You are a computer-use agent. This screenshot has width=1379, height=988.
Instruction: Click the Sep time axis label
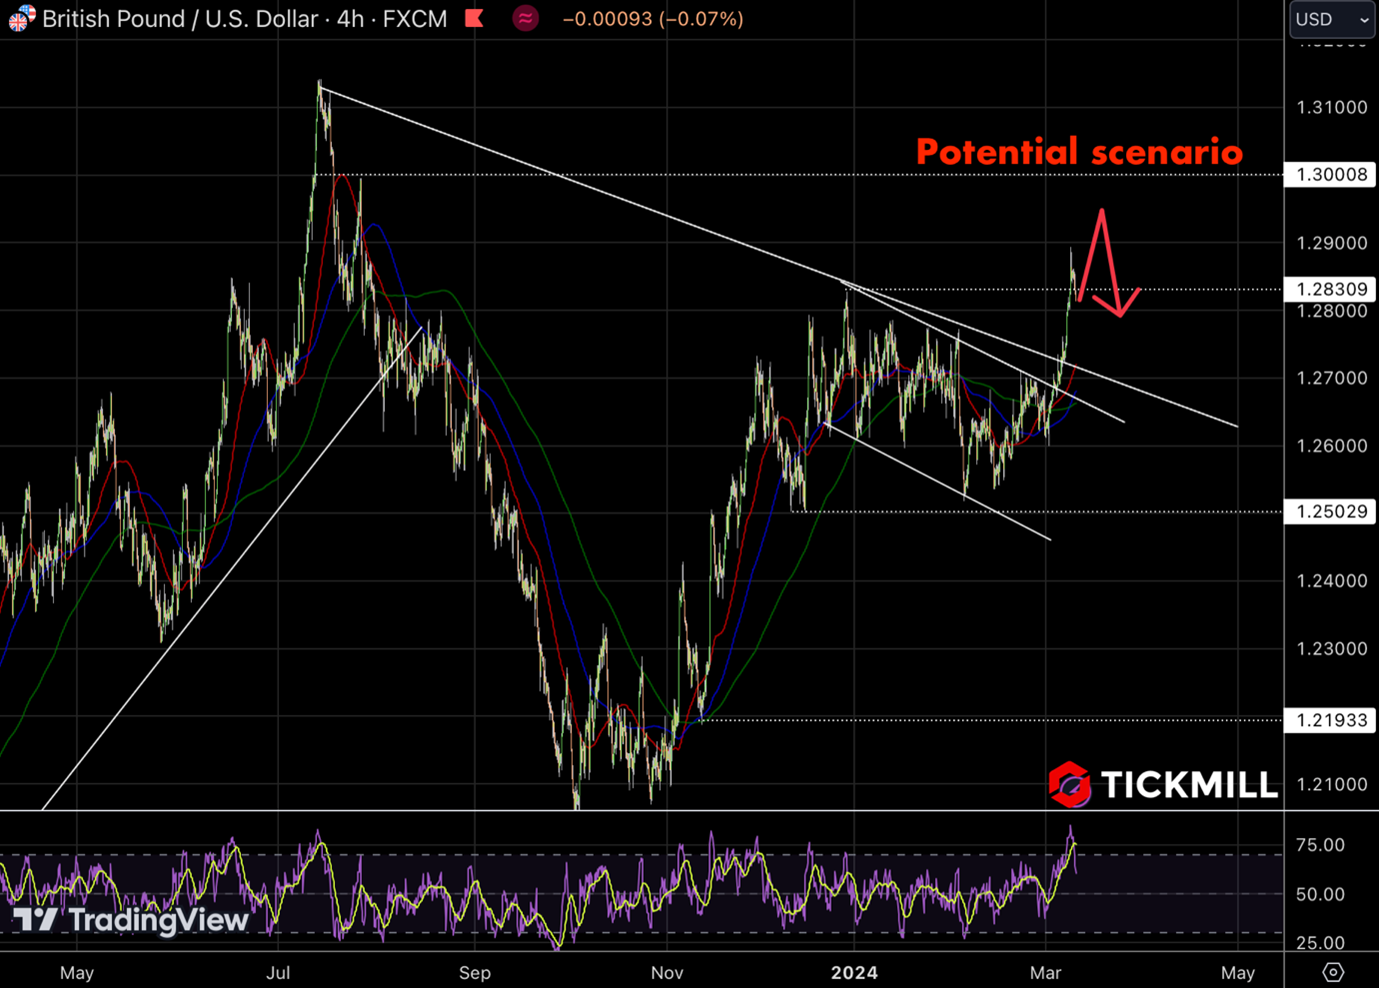[x=475, y=972]
